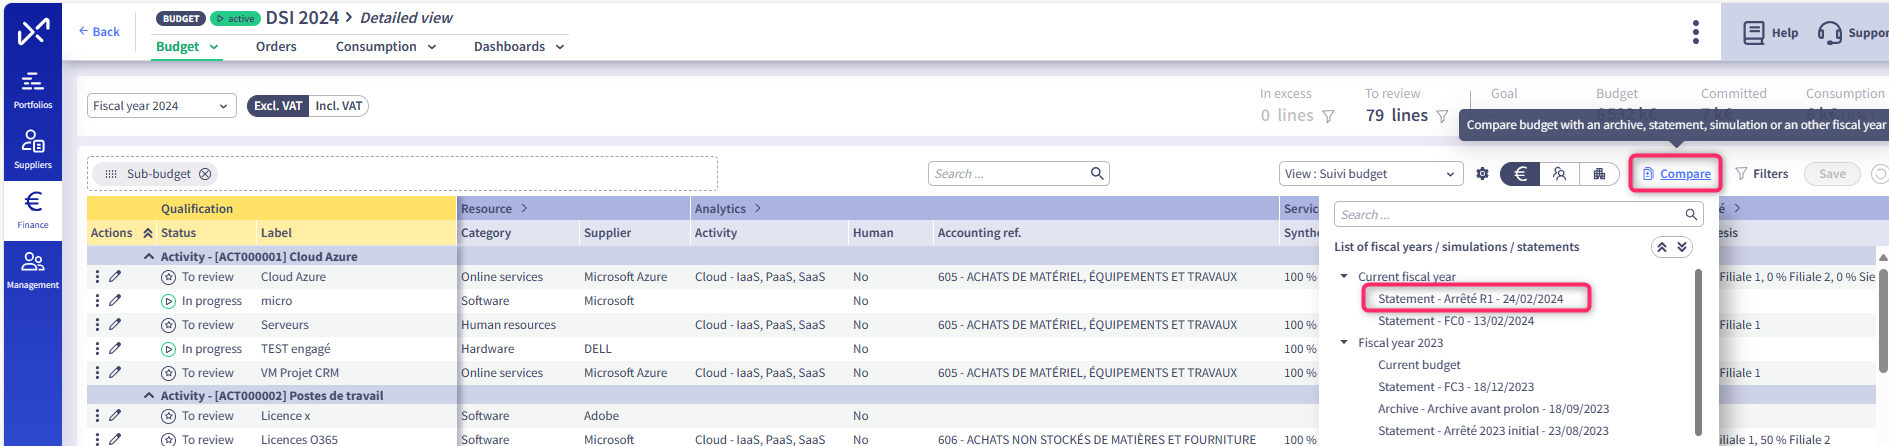The image size is (1889, 446).
Task: Collapse Current fiscal year tree node
Action: [1344, 277]
